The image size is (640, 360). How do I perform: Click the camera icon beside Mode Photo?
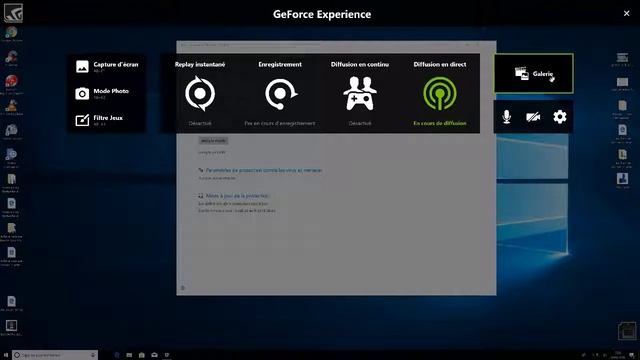(x=82, y=93)
